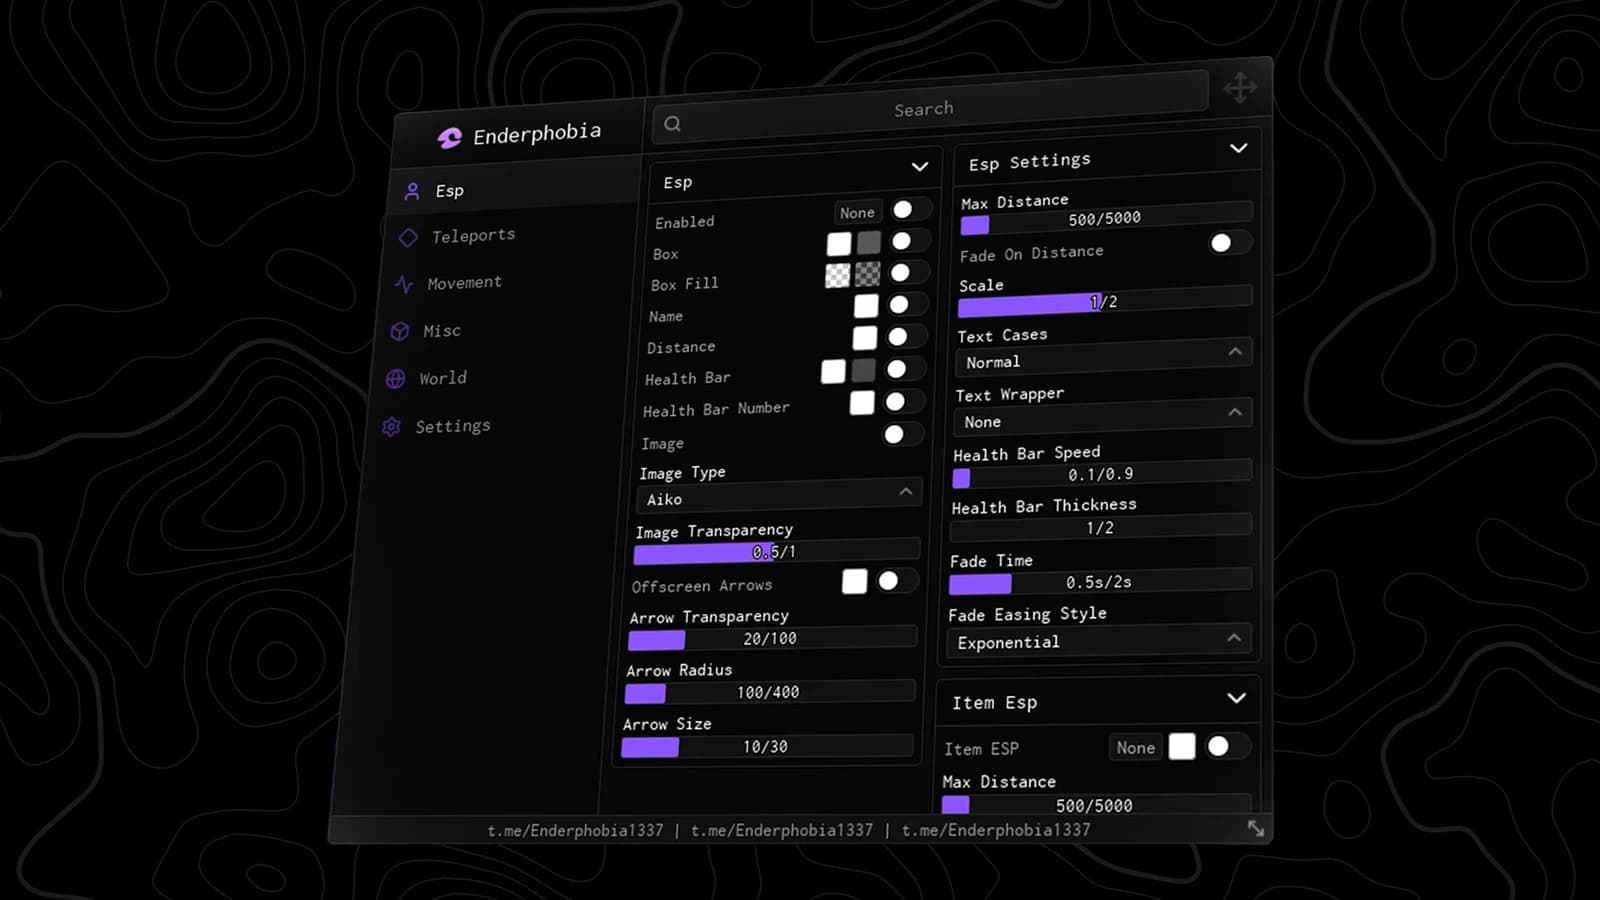This screenshot has height=900, width=1600.
Task: Toggle Fade On Distance switch
Action: (1229, 243)
